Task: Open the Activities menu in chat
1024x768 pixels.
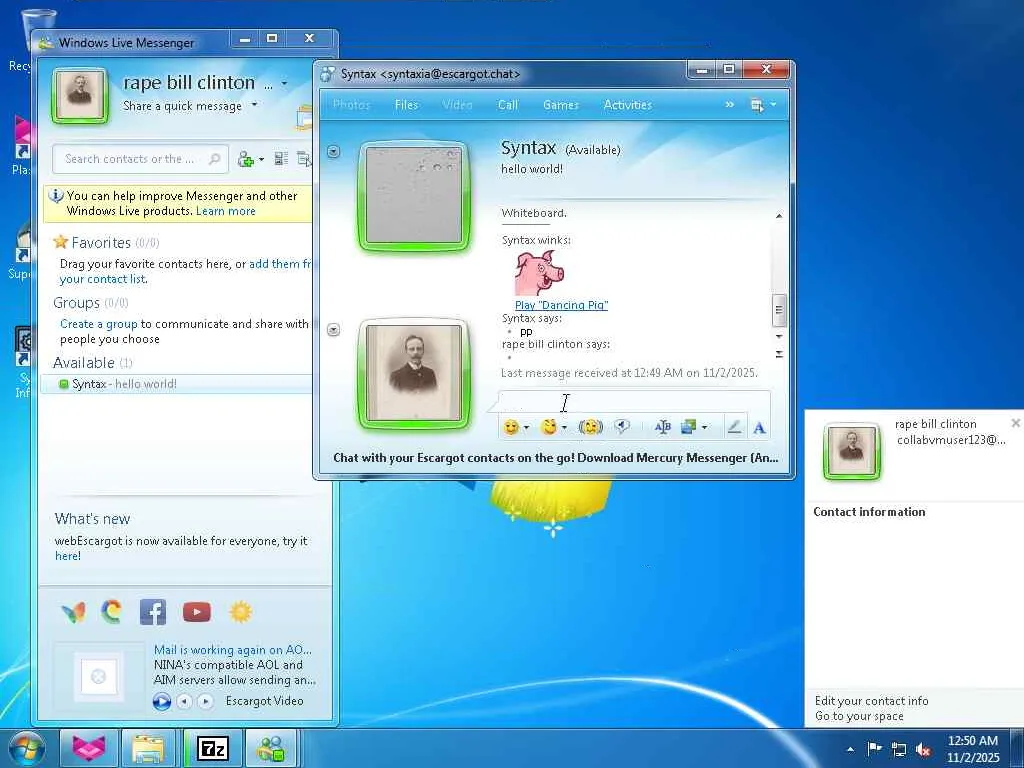Action: [628, 104]
